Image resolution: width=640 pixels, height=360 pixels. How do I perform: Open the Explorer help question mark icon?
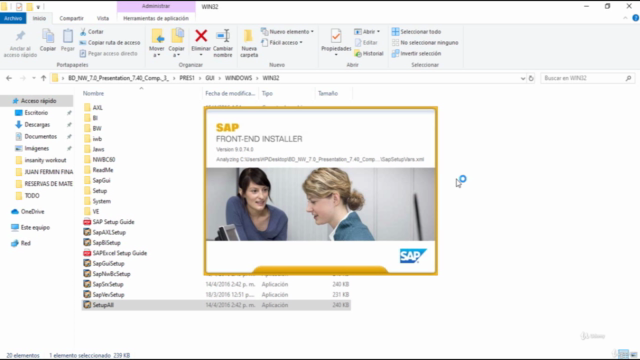click(x=636, y=18)
